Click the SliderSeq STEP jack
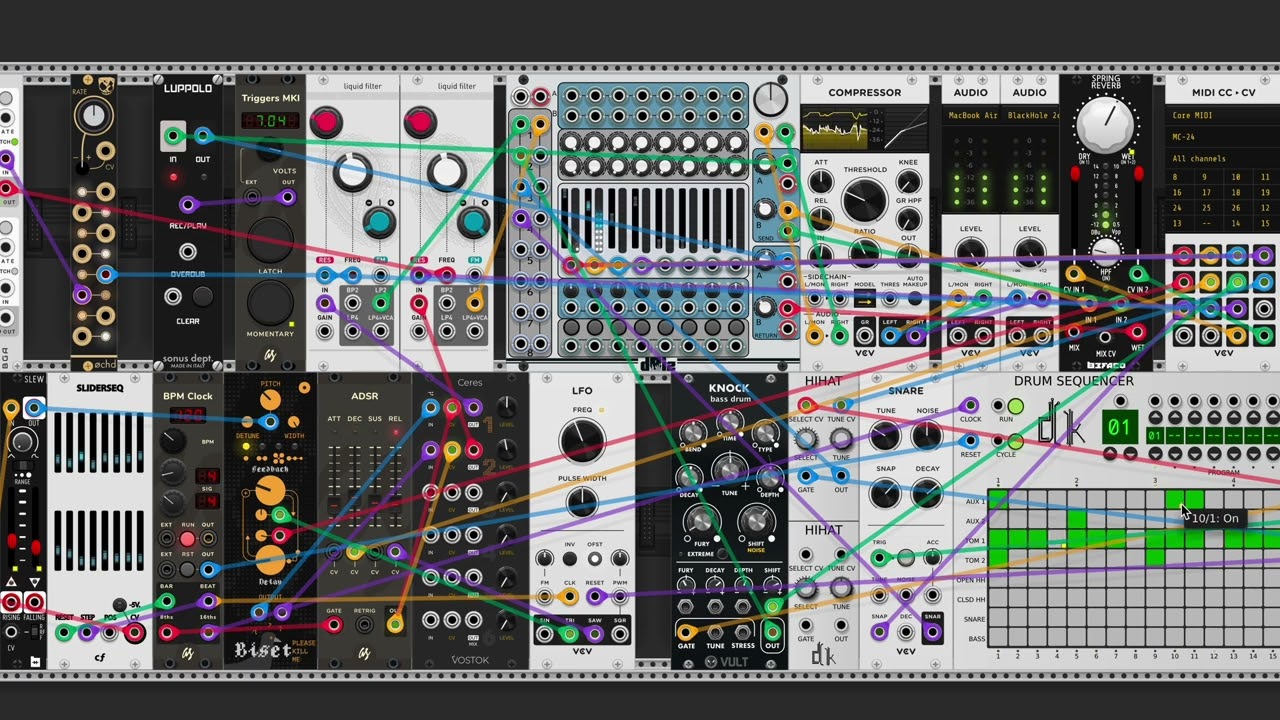This screenshot has height=720, width=1280. point(87,632)
